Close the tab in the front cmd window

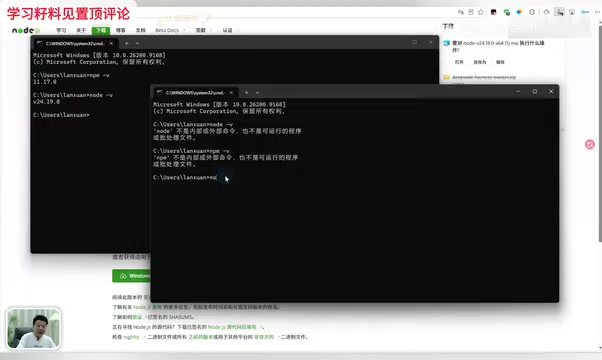click(231, 92)
